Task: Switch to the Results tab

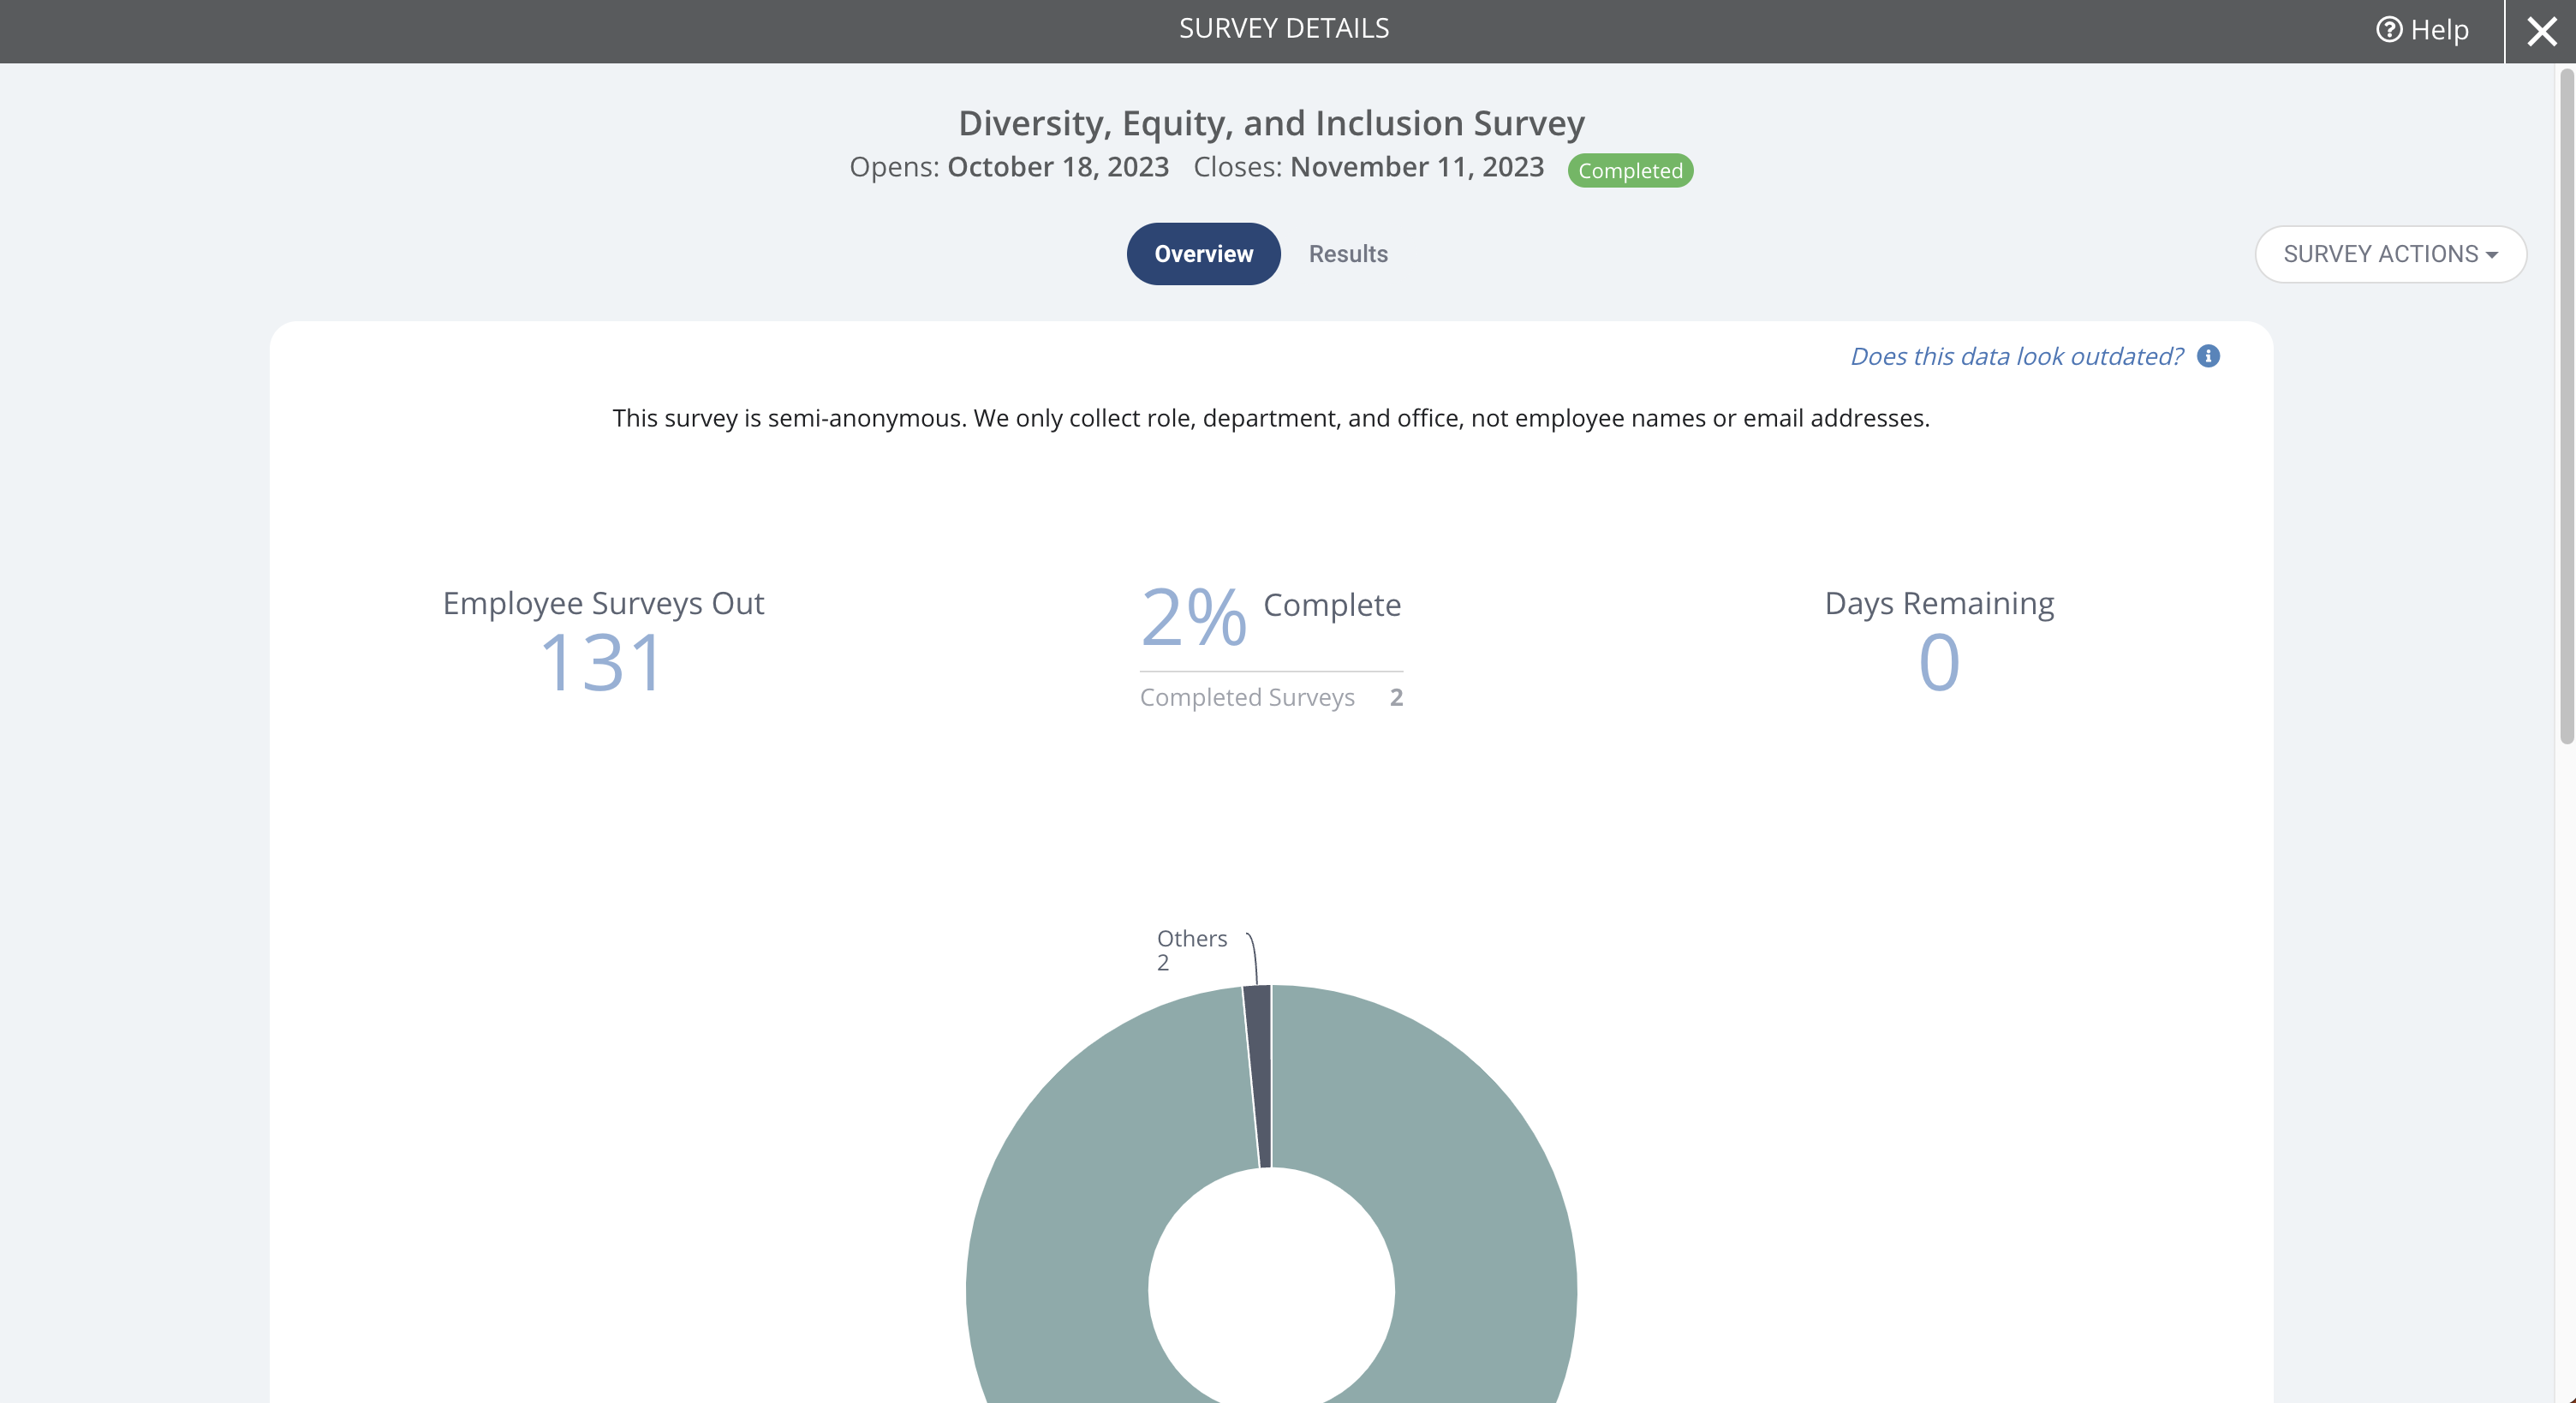Action: [1348, 254]
